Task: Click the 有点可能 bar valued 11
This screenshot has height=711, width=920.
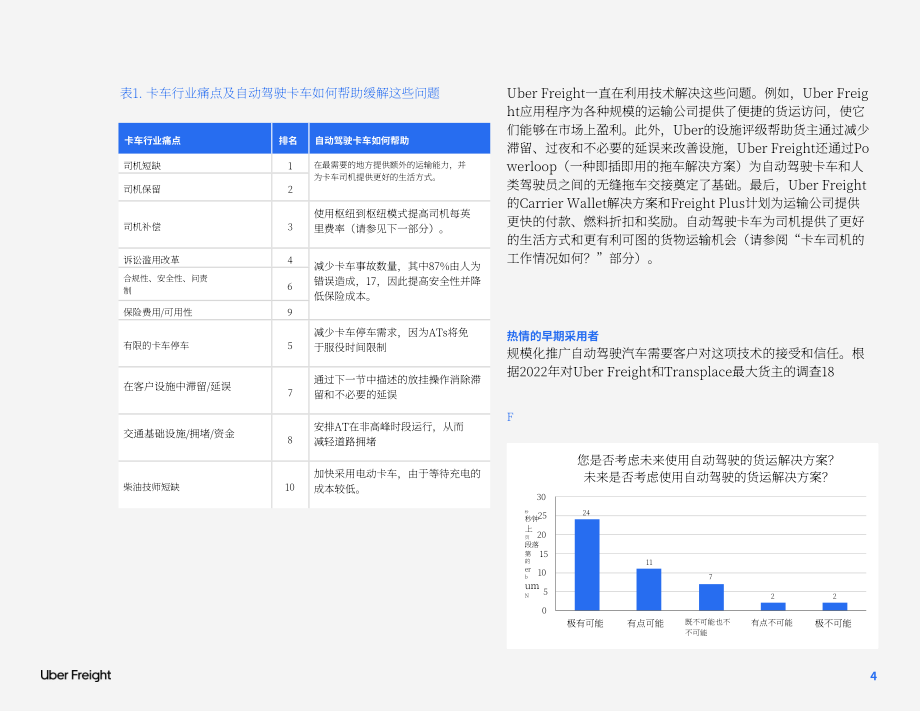Action: pyautogui.click(x=649, y=589)
